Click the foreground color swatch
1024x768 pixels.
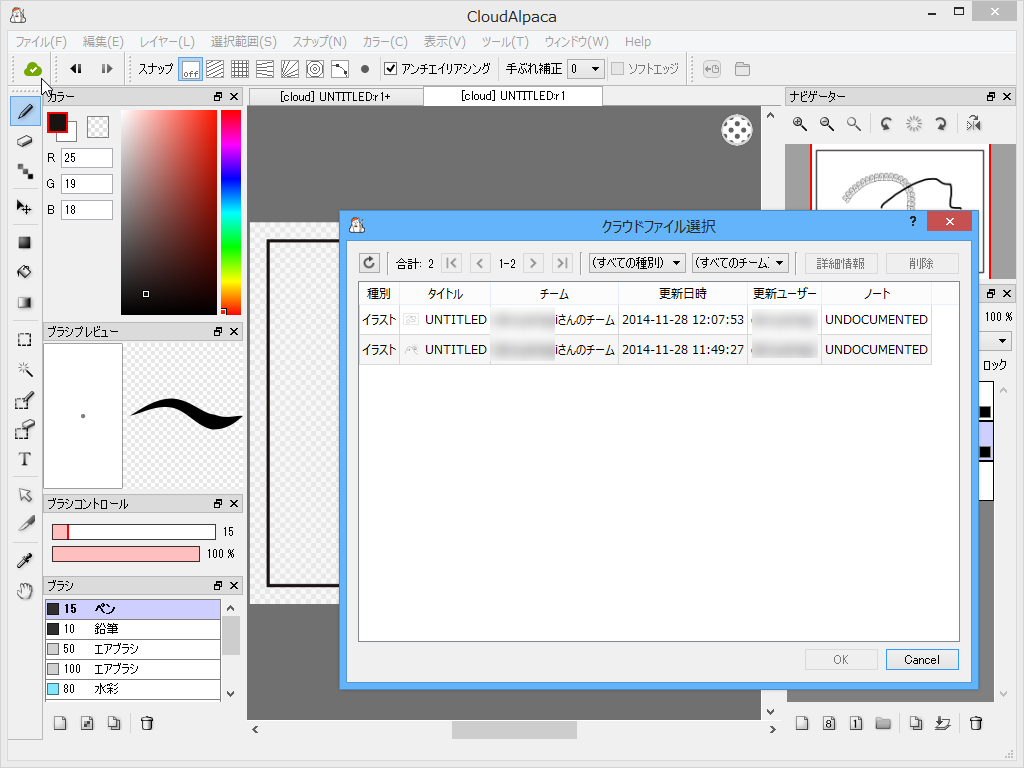[57, 122]
